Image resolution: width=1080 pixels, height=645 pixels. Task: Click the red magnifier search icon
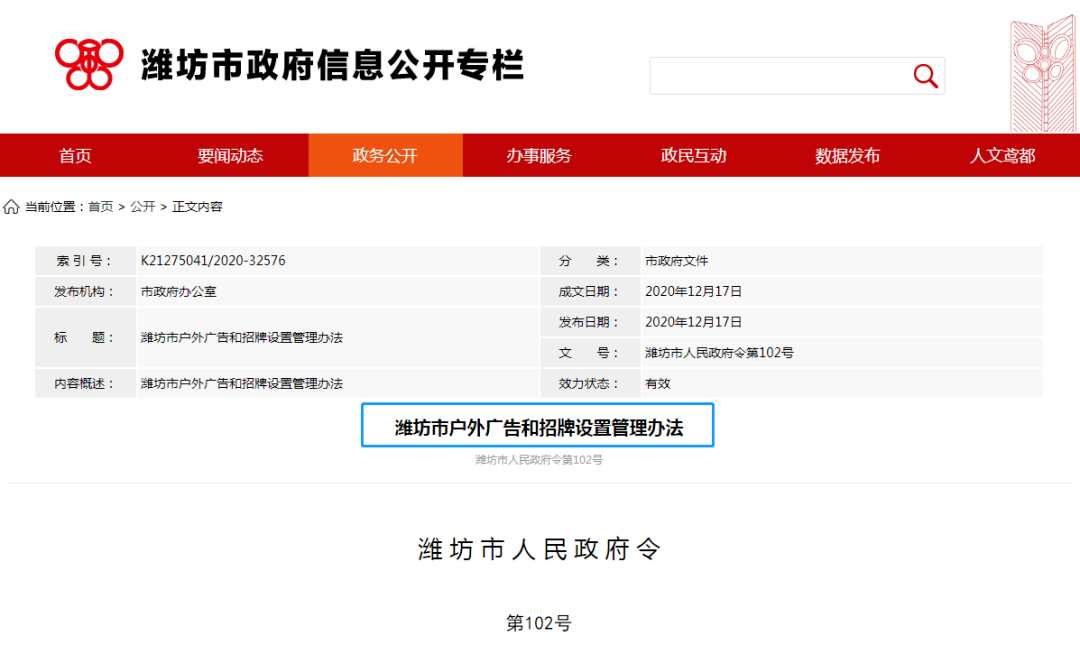click(x=925, y=76)
